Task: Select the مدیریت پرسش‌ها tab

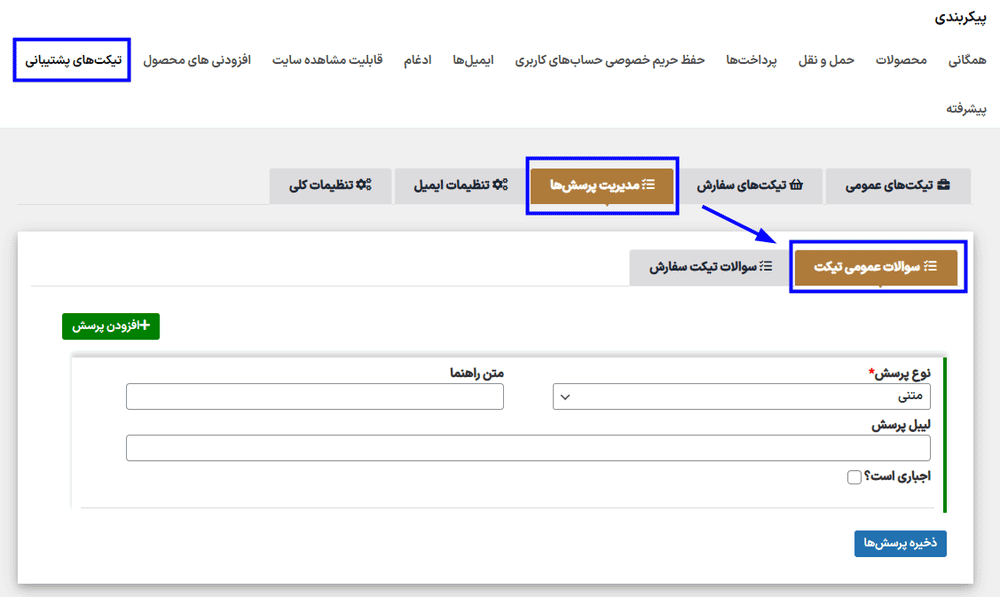Action: click(x=602, y=186)
